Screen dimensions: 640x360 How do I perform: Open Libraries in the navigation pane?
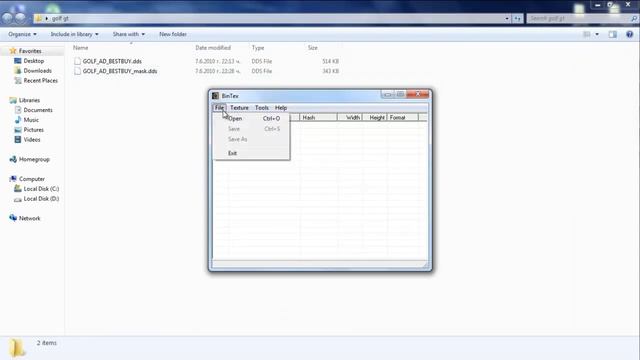[x=29, y=100]
